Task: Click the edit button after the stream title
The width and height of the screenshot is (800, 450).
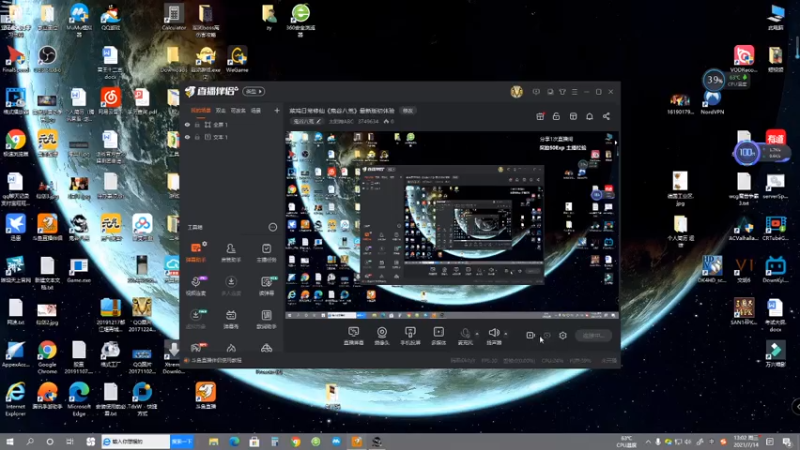Action: 408,110
